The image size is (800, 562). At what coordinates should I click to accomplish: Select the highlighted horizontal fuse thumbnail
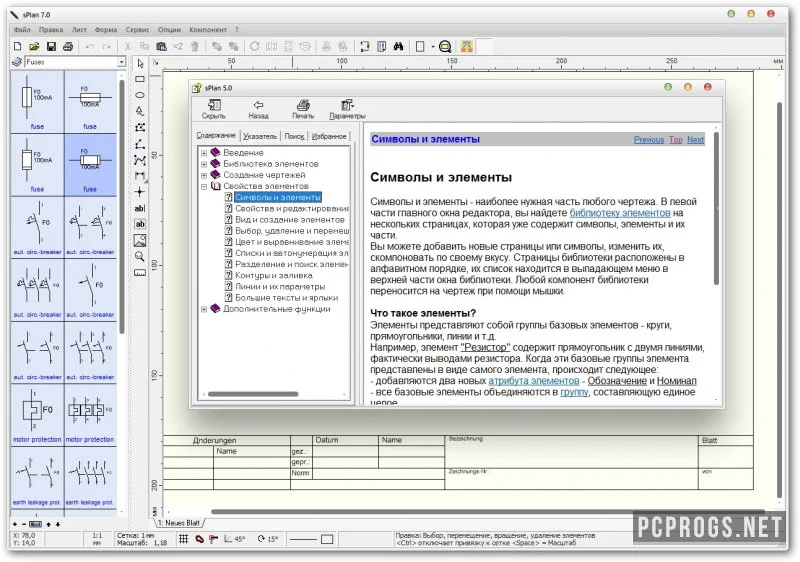[x=90, y=164]
